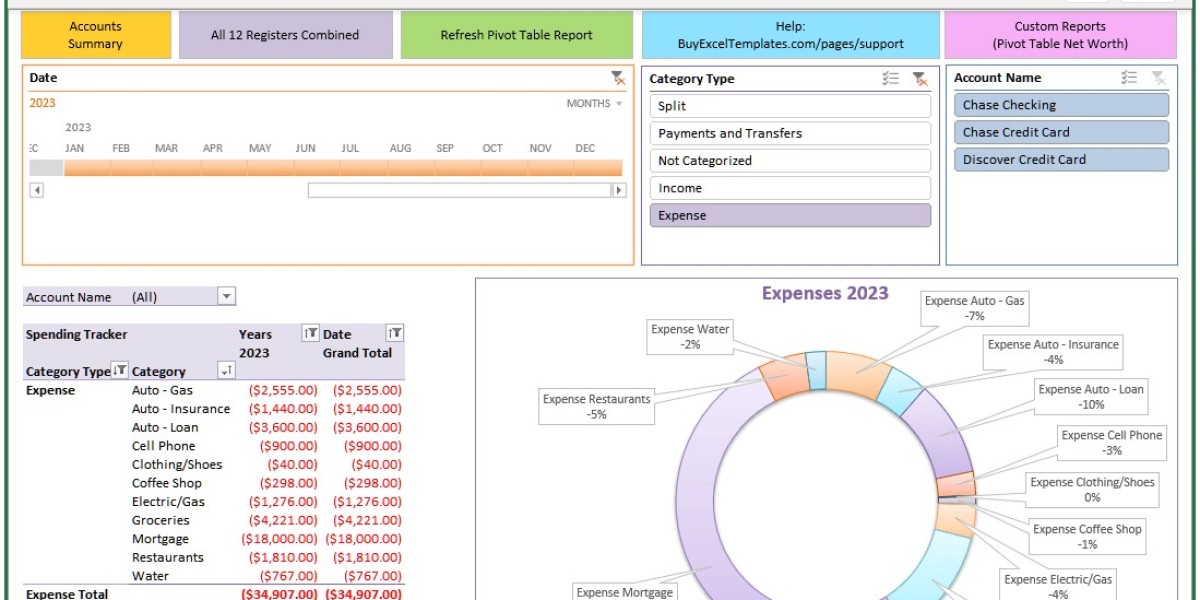
Task: Select the Expense Cell Phone chart label
Action: point(1112,443)
